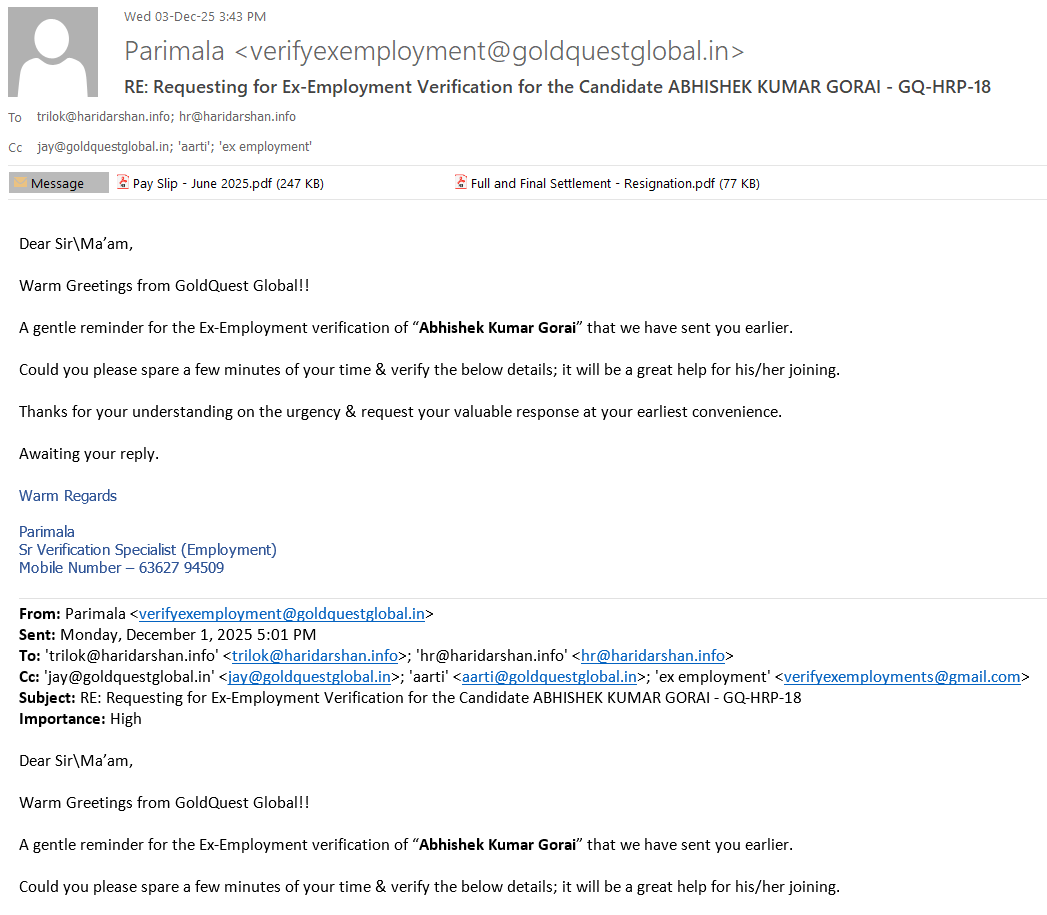Click hr@haridarshan.info hyperlink in quoted To line

pyautogui.click(x=653, y=656)
